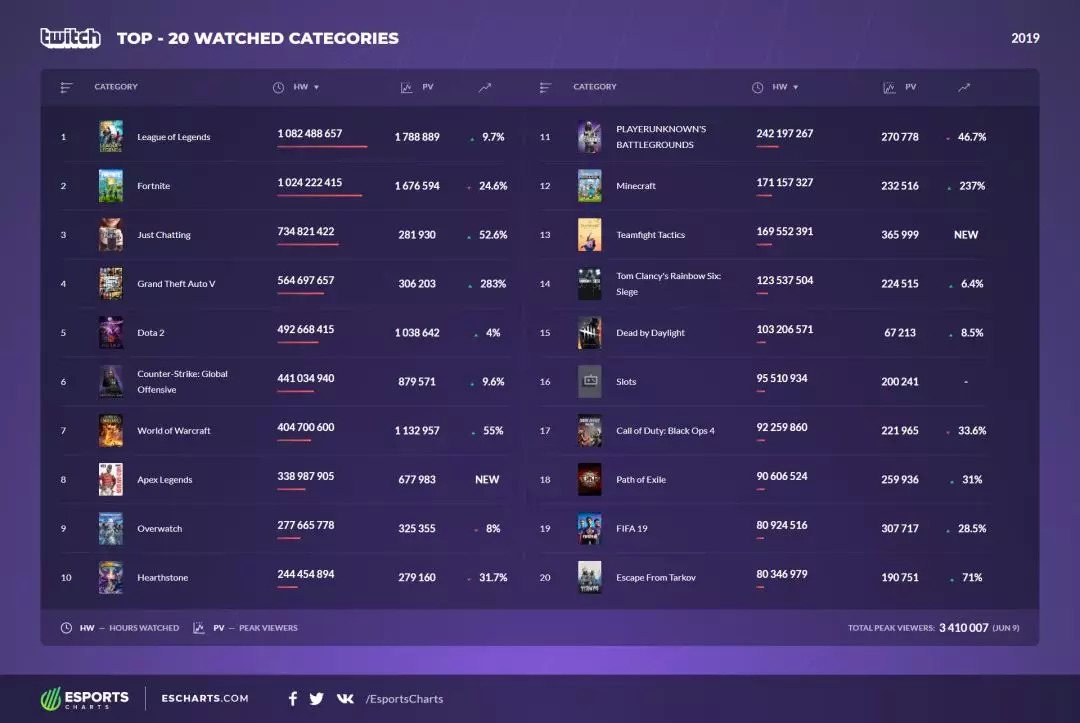Viewport: 1080px width, 723px height.
Task: Click Minecraft growth value 237%
Action: [x=972, y=186]
